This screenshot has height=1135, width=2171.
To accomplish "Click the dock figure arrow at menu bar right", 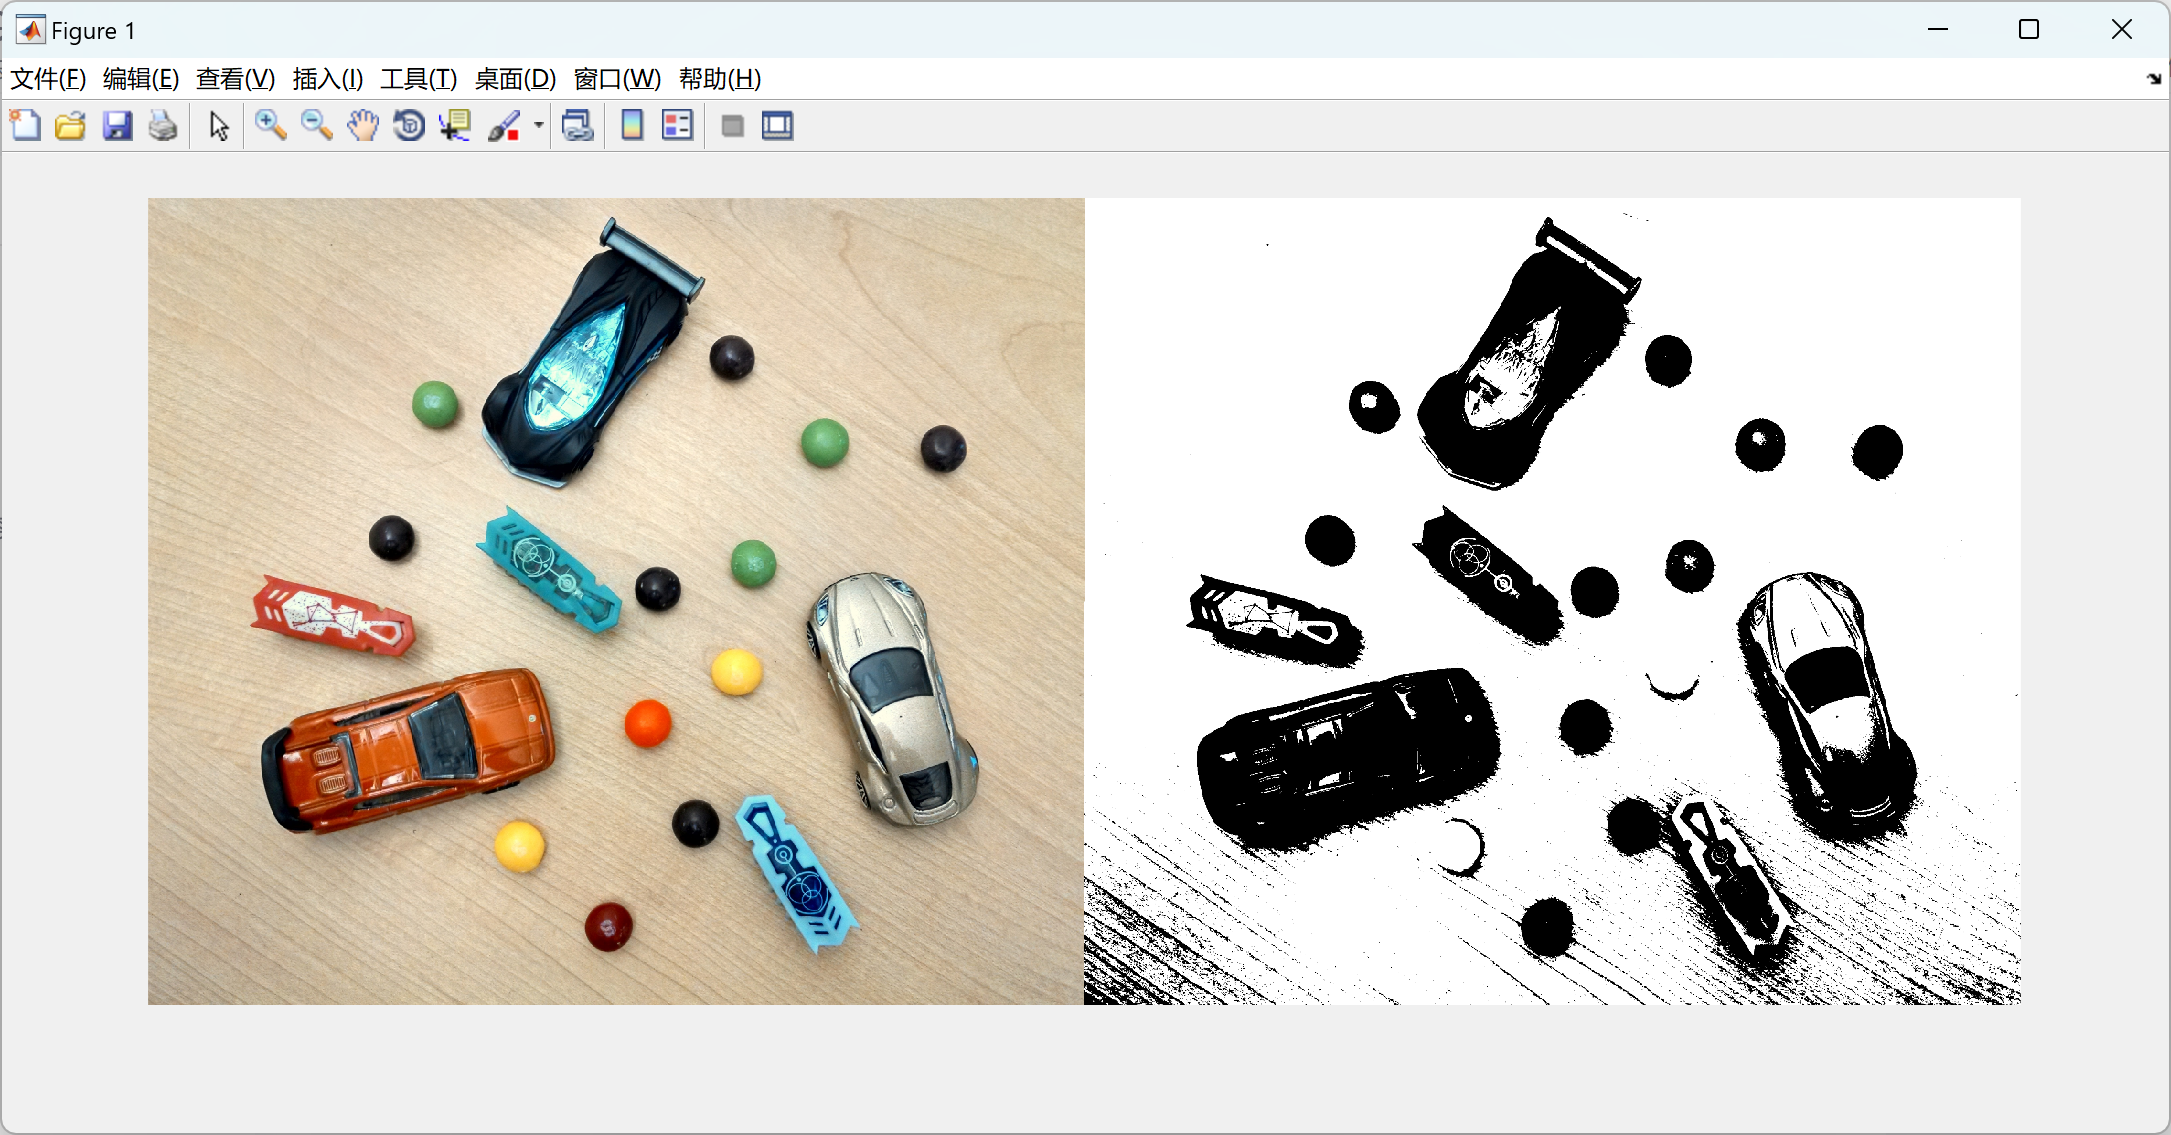I will 2153,79.
